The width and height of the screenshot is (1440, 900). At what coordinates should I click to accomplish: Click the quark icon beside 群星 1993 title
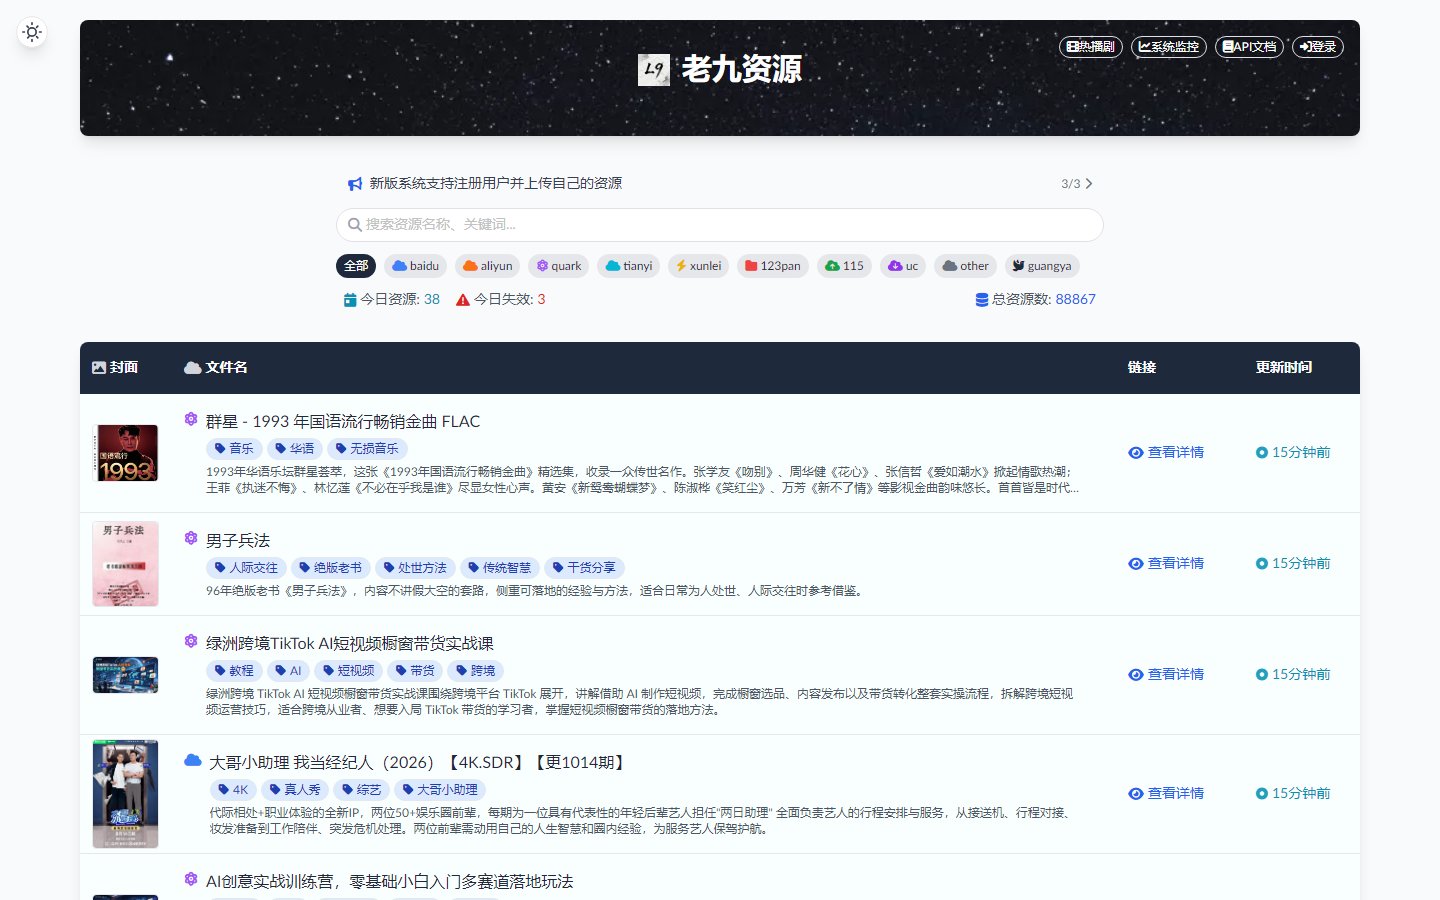191,419
